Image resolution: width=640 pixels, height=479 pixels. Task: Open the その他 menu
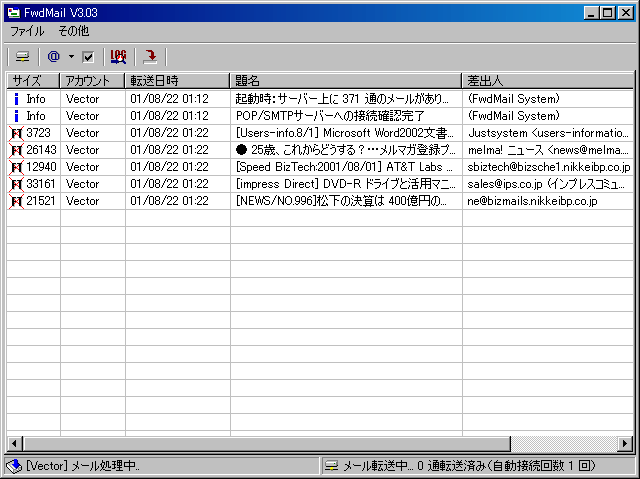click(x=73, y=31)
